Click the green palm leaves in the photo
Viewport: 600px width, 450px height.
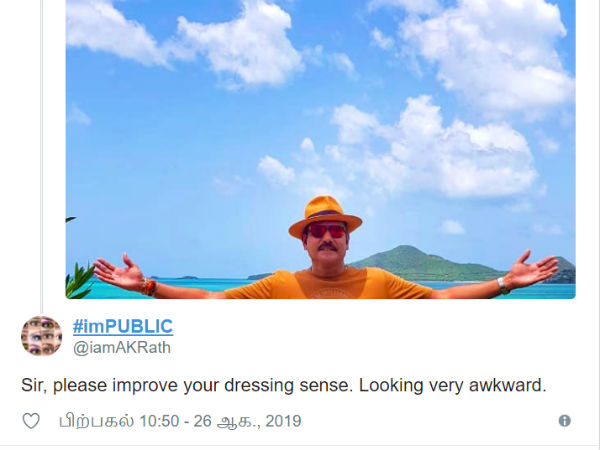click(80, 280)
